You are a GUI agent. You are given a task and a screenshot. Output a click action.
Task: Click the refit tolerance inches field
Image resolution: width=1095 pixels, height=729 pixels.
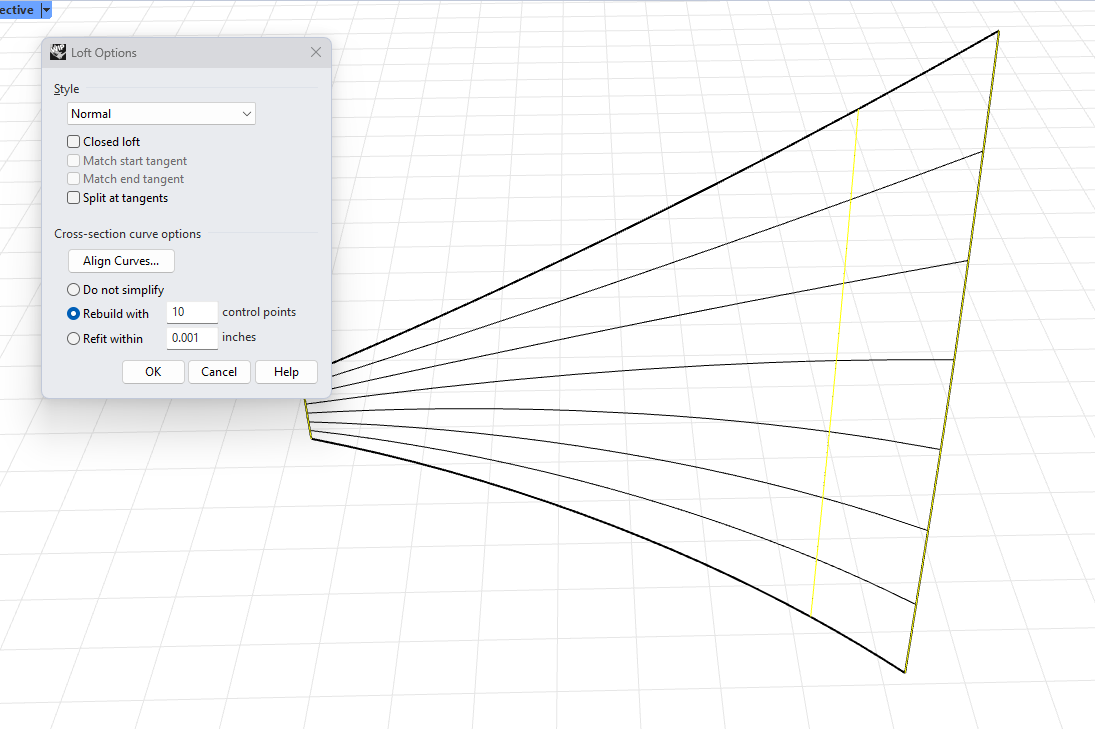click(192, 338)
